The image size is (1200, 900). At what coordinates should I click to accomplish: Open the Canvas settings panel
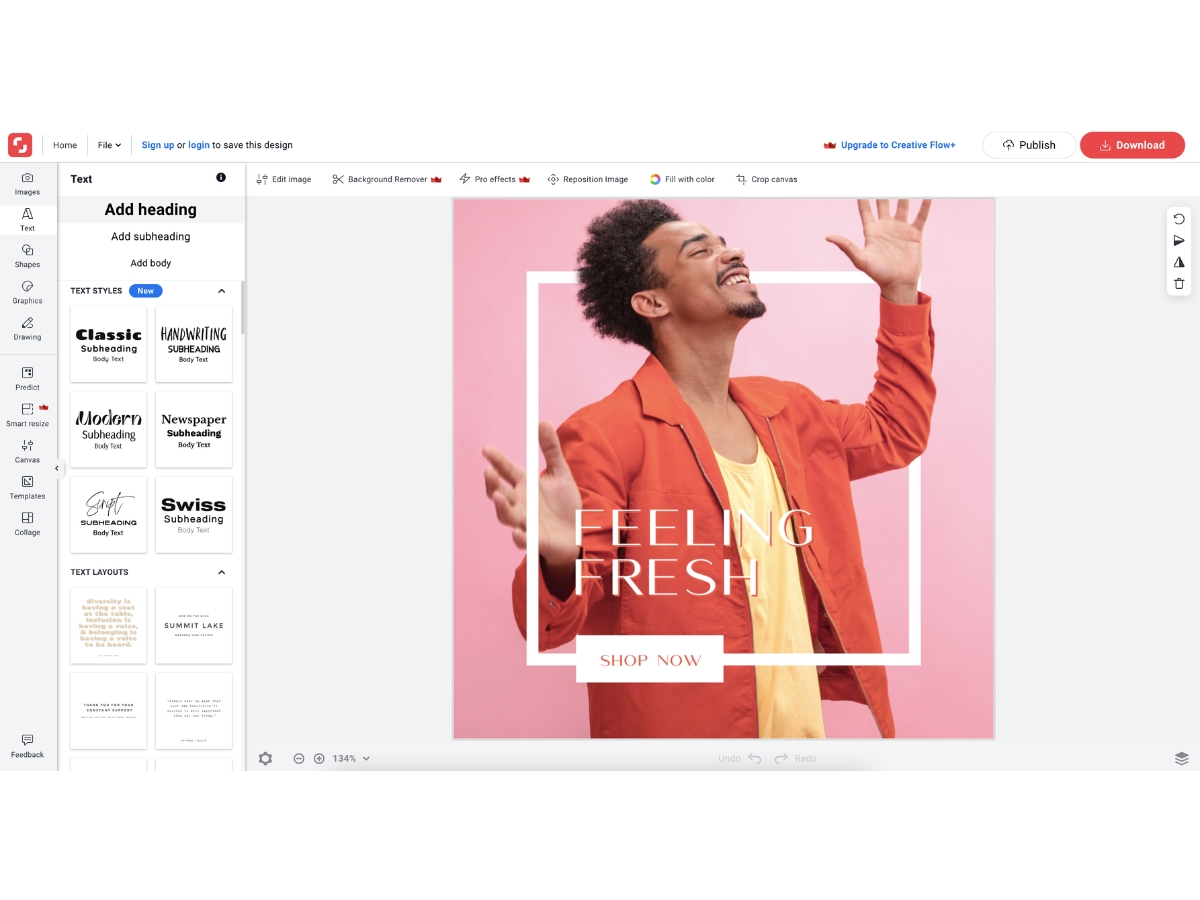pyautogui.click(x=27, y=451)
